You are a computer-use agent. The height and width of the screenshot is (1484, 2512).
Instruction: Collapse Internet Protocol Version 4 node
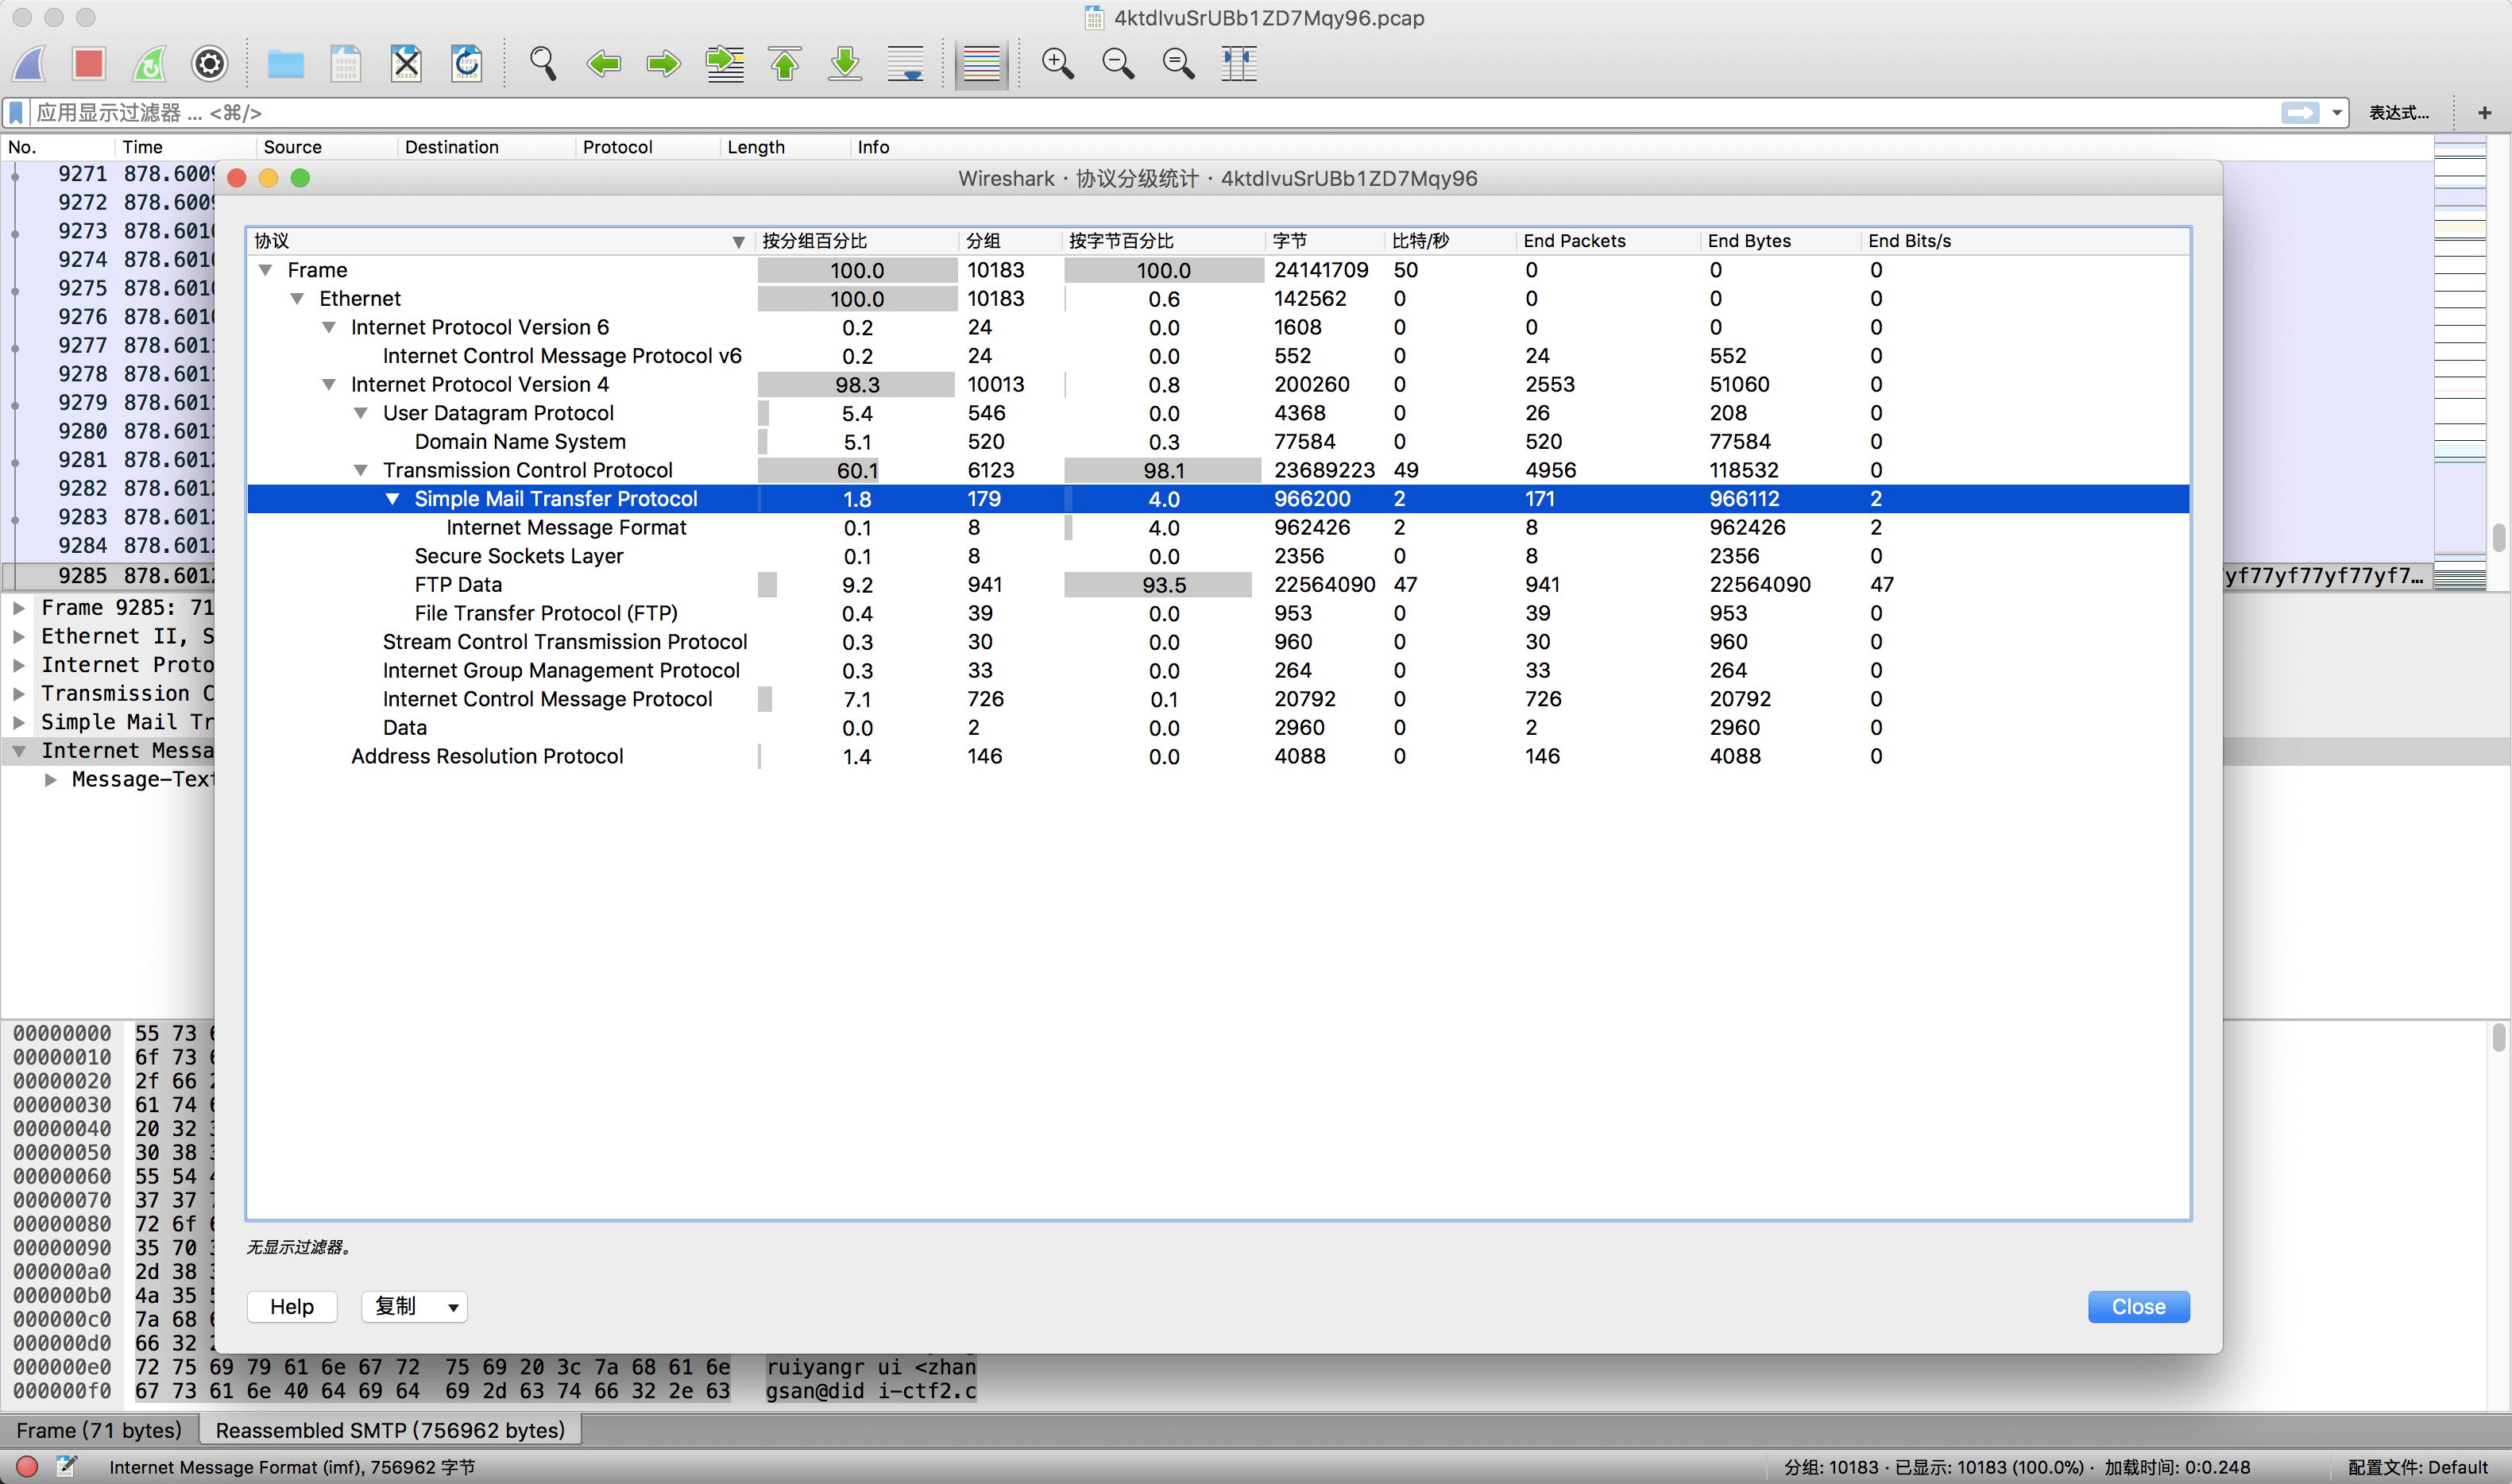pyautogui.click(x=329, y=385)
